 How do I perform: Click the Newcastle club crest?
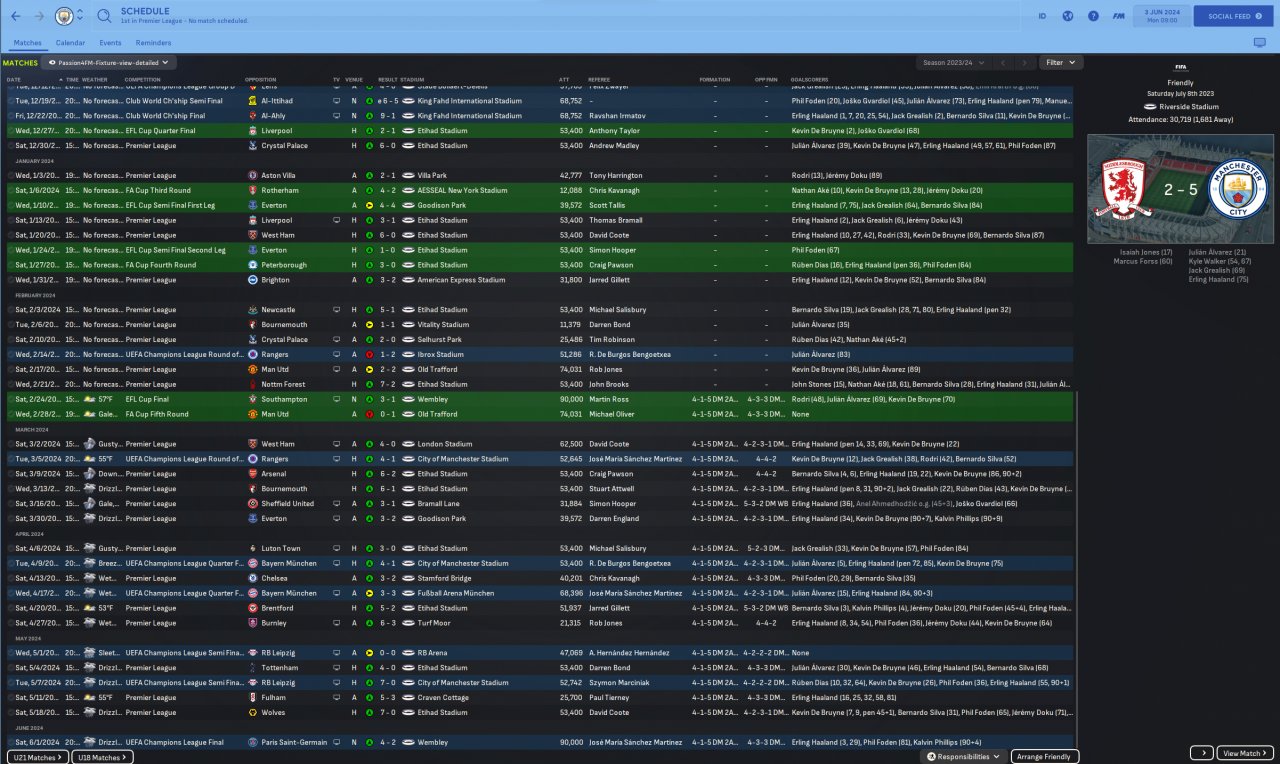252,310
